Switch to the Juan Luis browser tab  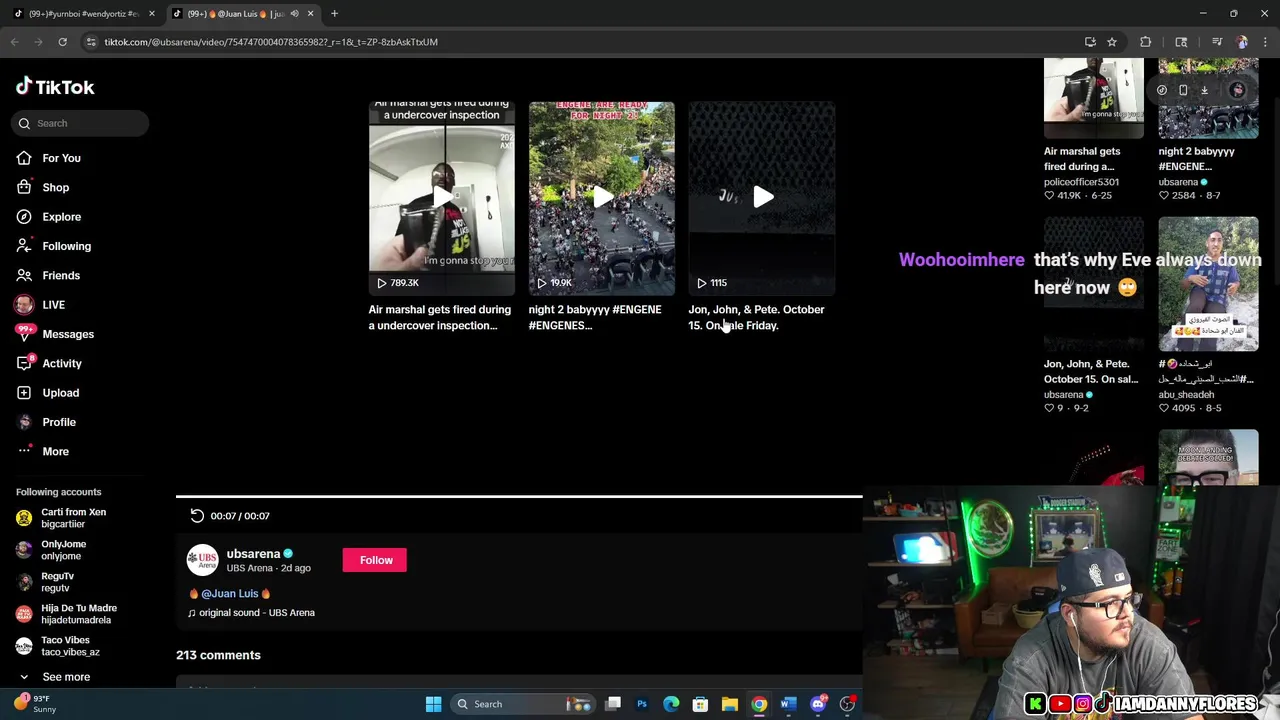tap(236, 14)
